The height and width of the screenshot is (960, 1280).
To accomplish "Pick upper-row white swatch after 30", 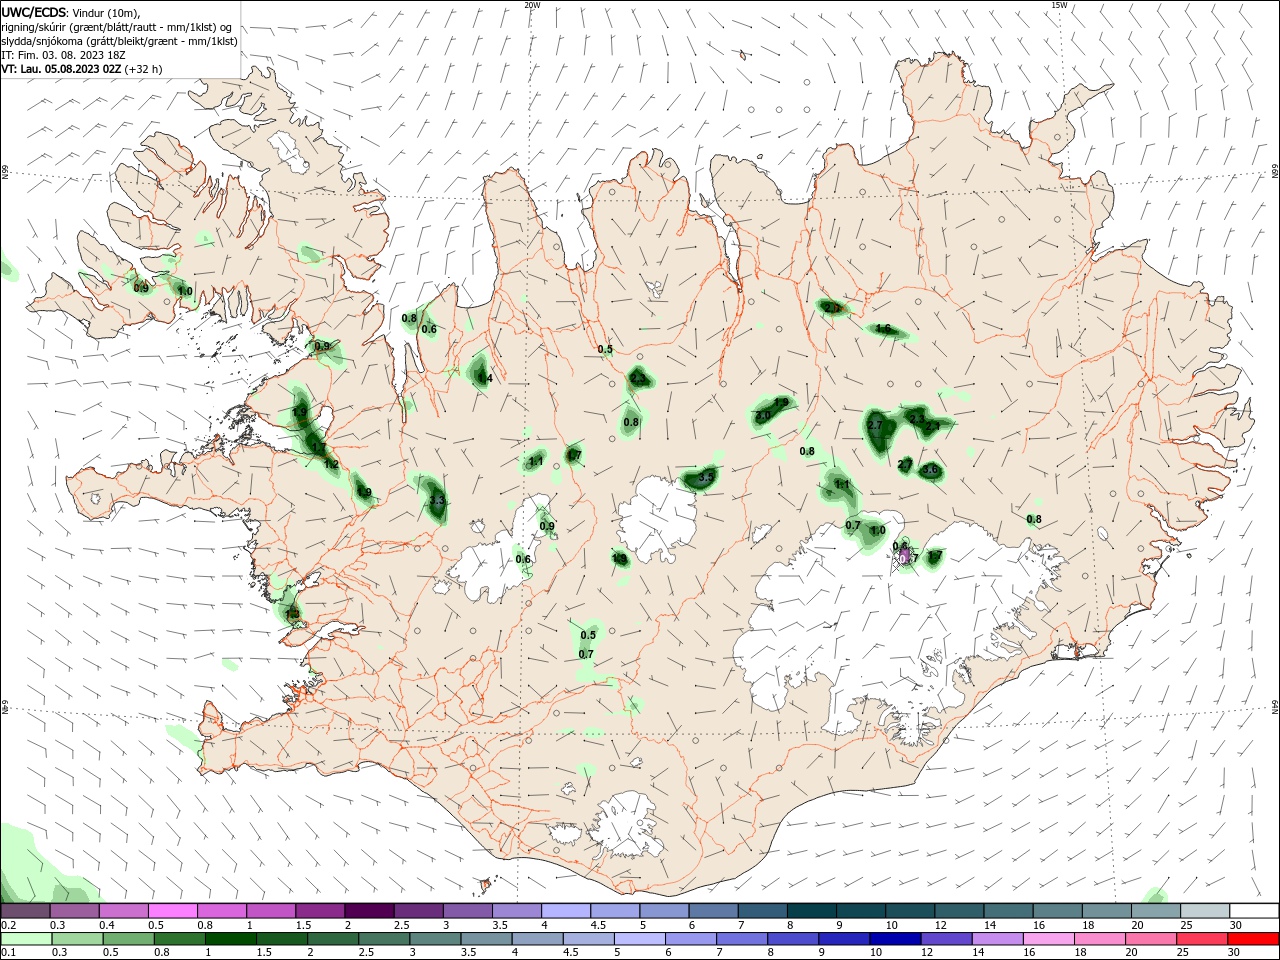I will click(1254, 910).
